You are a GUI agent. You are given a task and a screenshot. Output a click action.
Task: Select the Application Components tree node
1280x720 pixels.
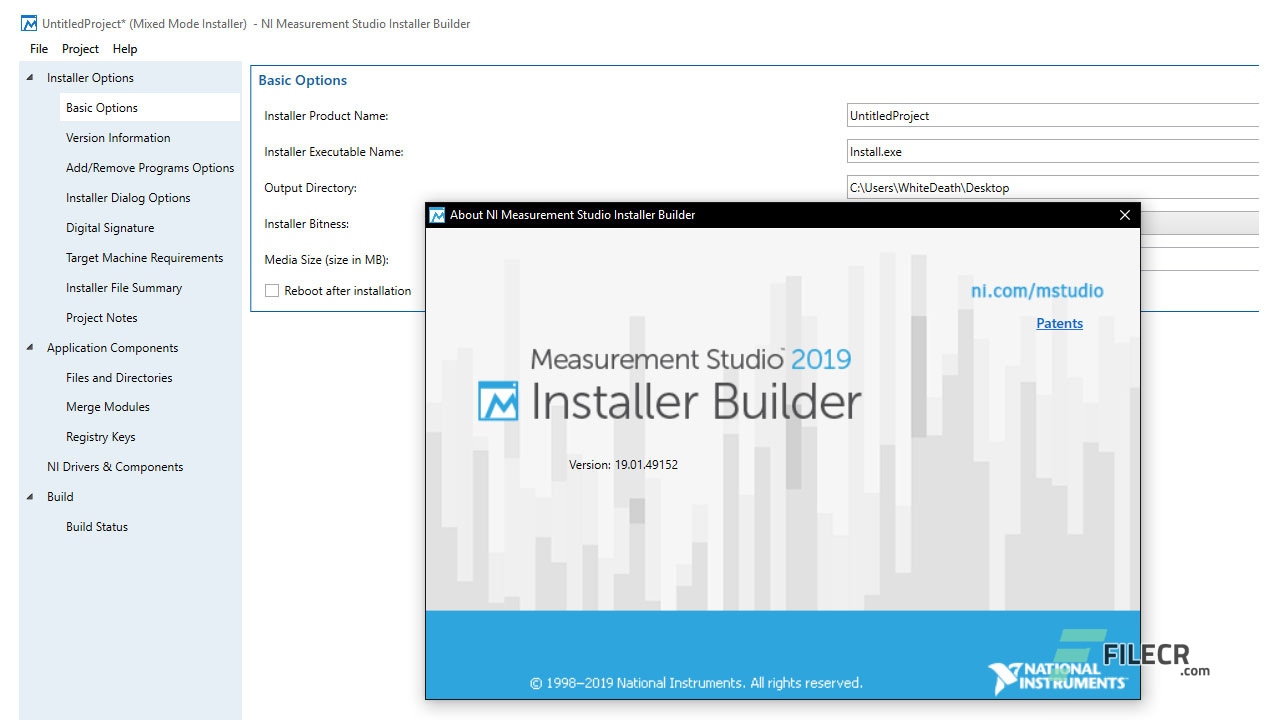pyautogui.click(x=113, y=348)
